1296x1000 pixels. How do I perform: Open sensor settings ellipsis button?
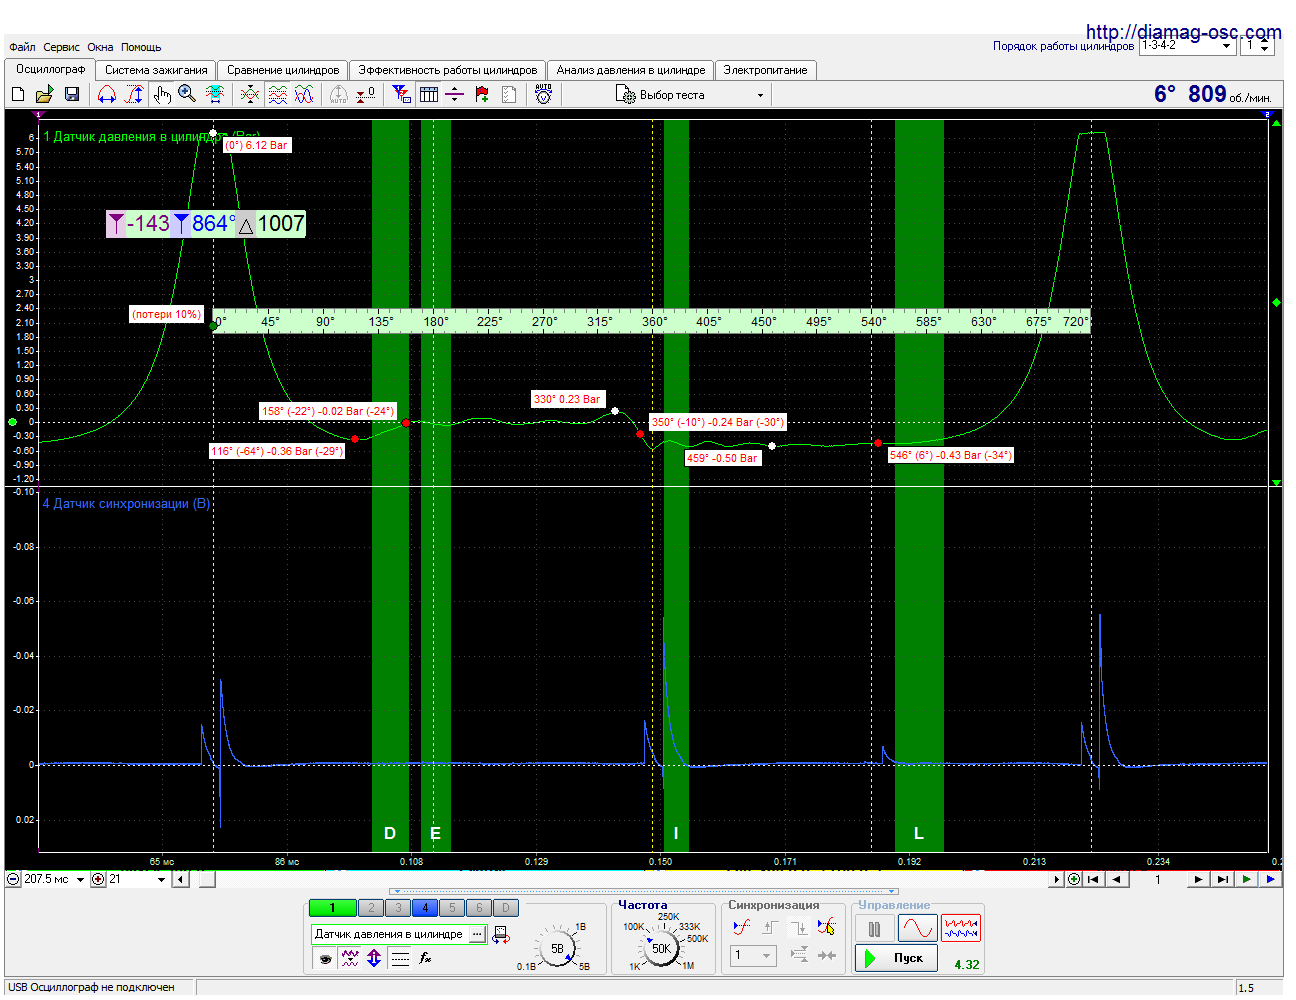478,934
